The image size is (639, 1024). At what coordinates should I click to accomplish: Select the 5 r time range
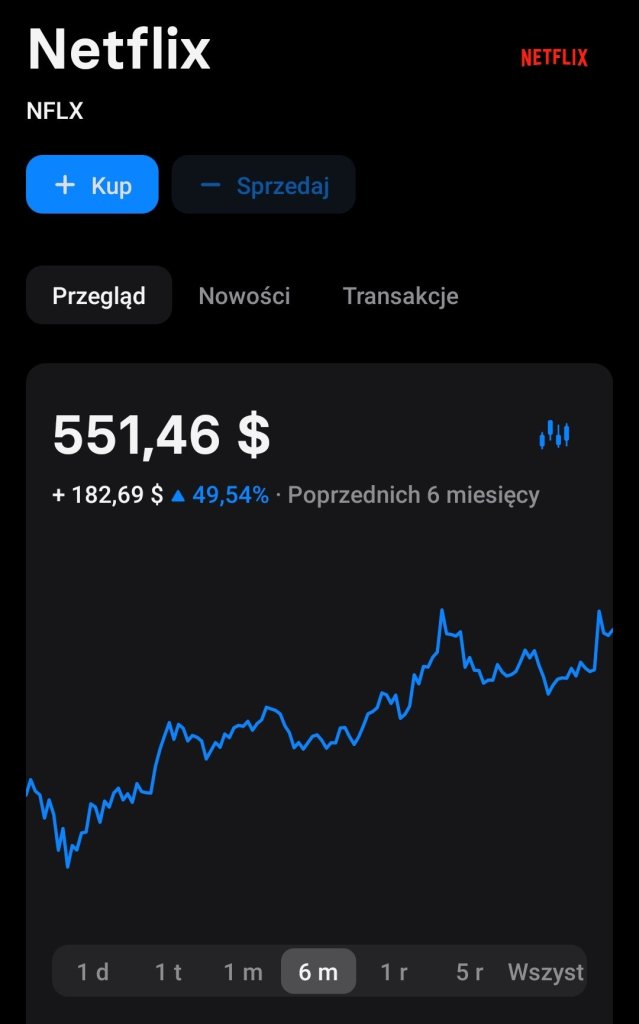tap(469, 972)
